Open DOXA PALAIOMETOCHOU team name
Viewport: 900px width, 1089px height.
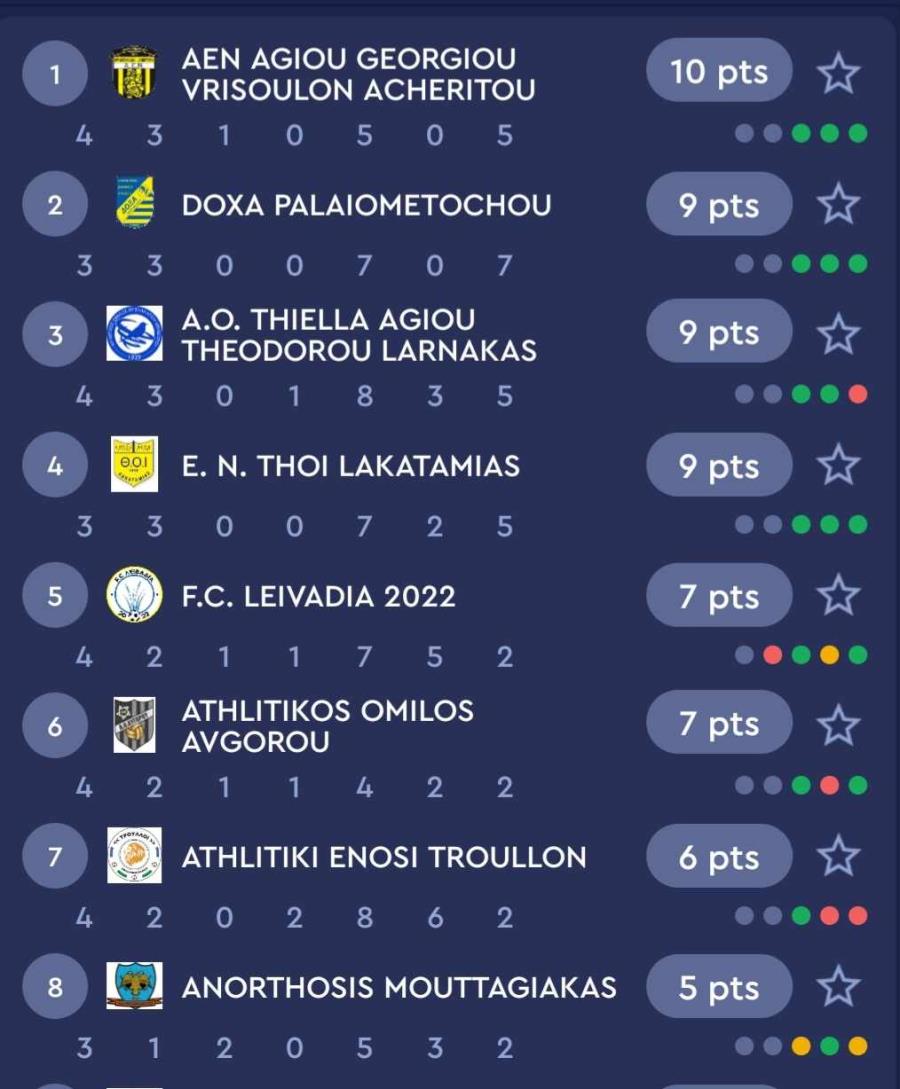coord(367,205)
